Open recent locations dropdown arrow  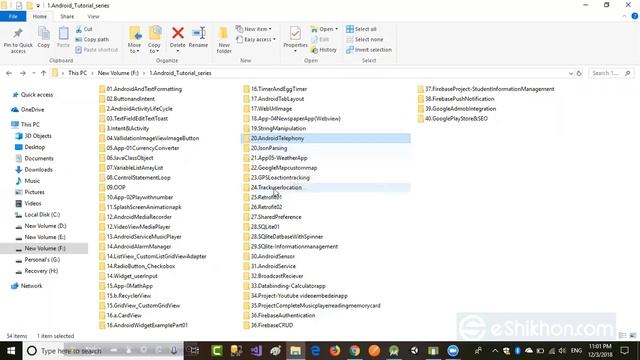pyautogui.click(x=33, y=73)
